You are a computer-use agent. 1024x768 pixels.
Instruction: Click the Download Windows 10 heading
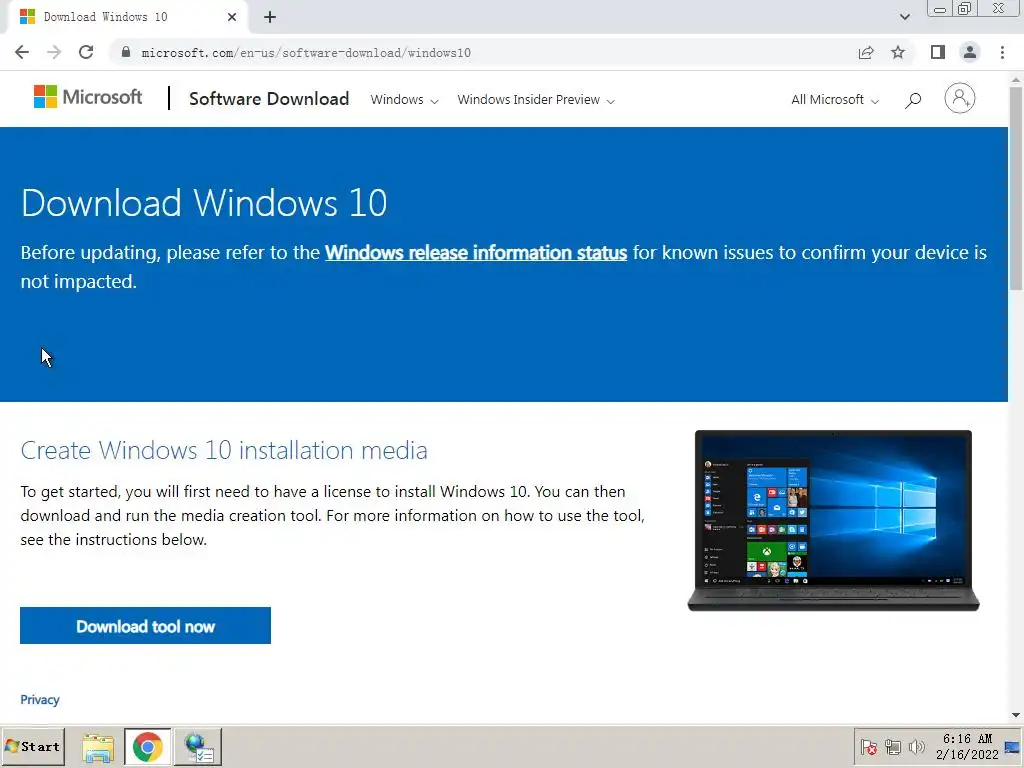coord(204,202)
